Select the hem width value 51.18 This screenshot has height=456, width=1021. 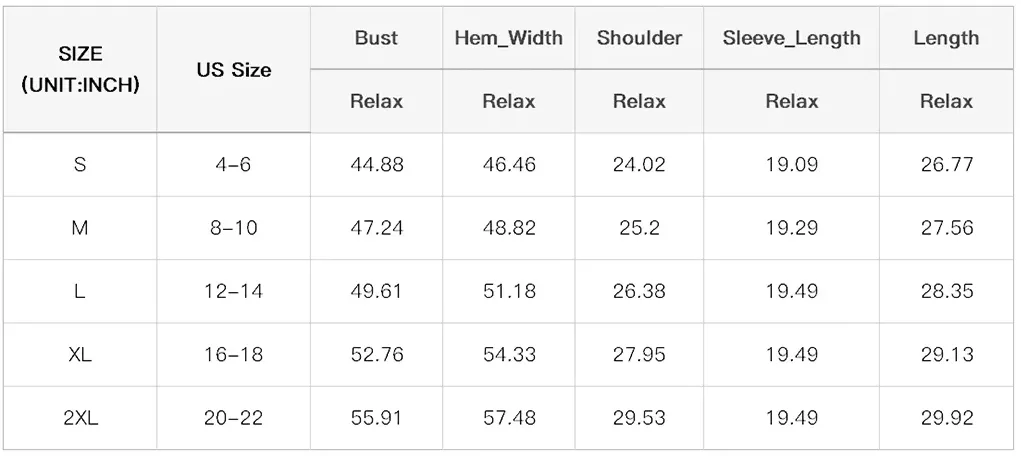pos(509,291)
